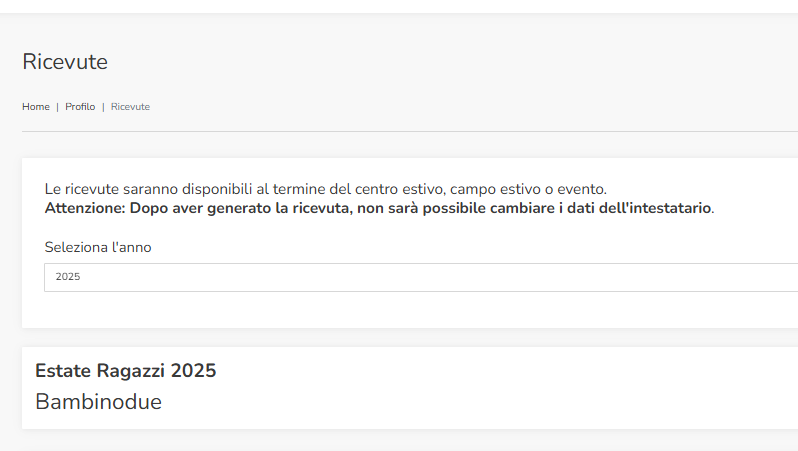Expand the year dropdown showing 2025
798x451 pixels.
(421, 277)
